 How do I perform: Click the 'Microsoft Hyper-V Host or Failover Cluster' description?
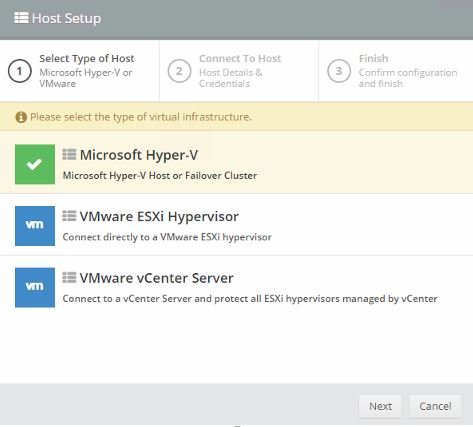[160, 176]
